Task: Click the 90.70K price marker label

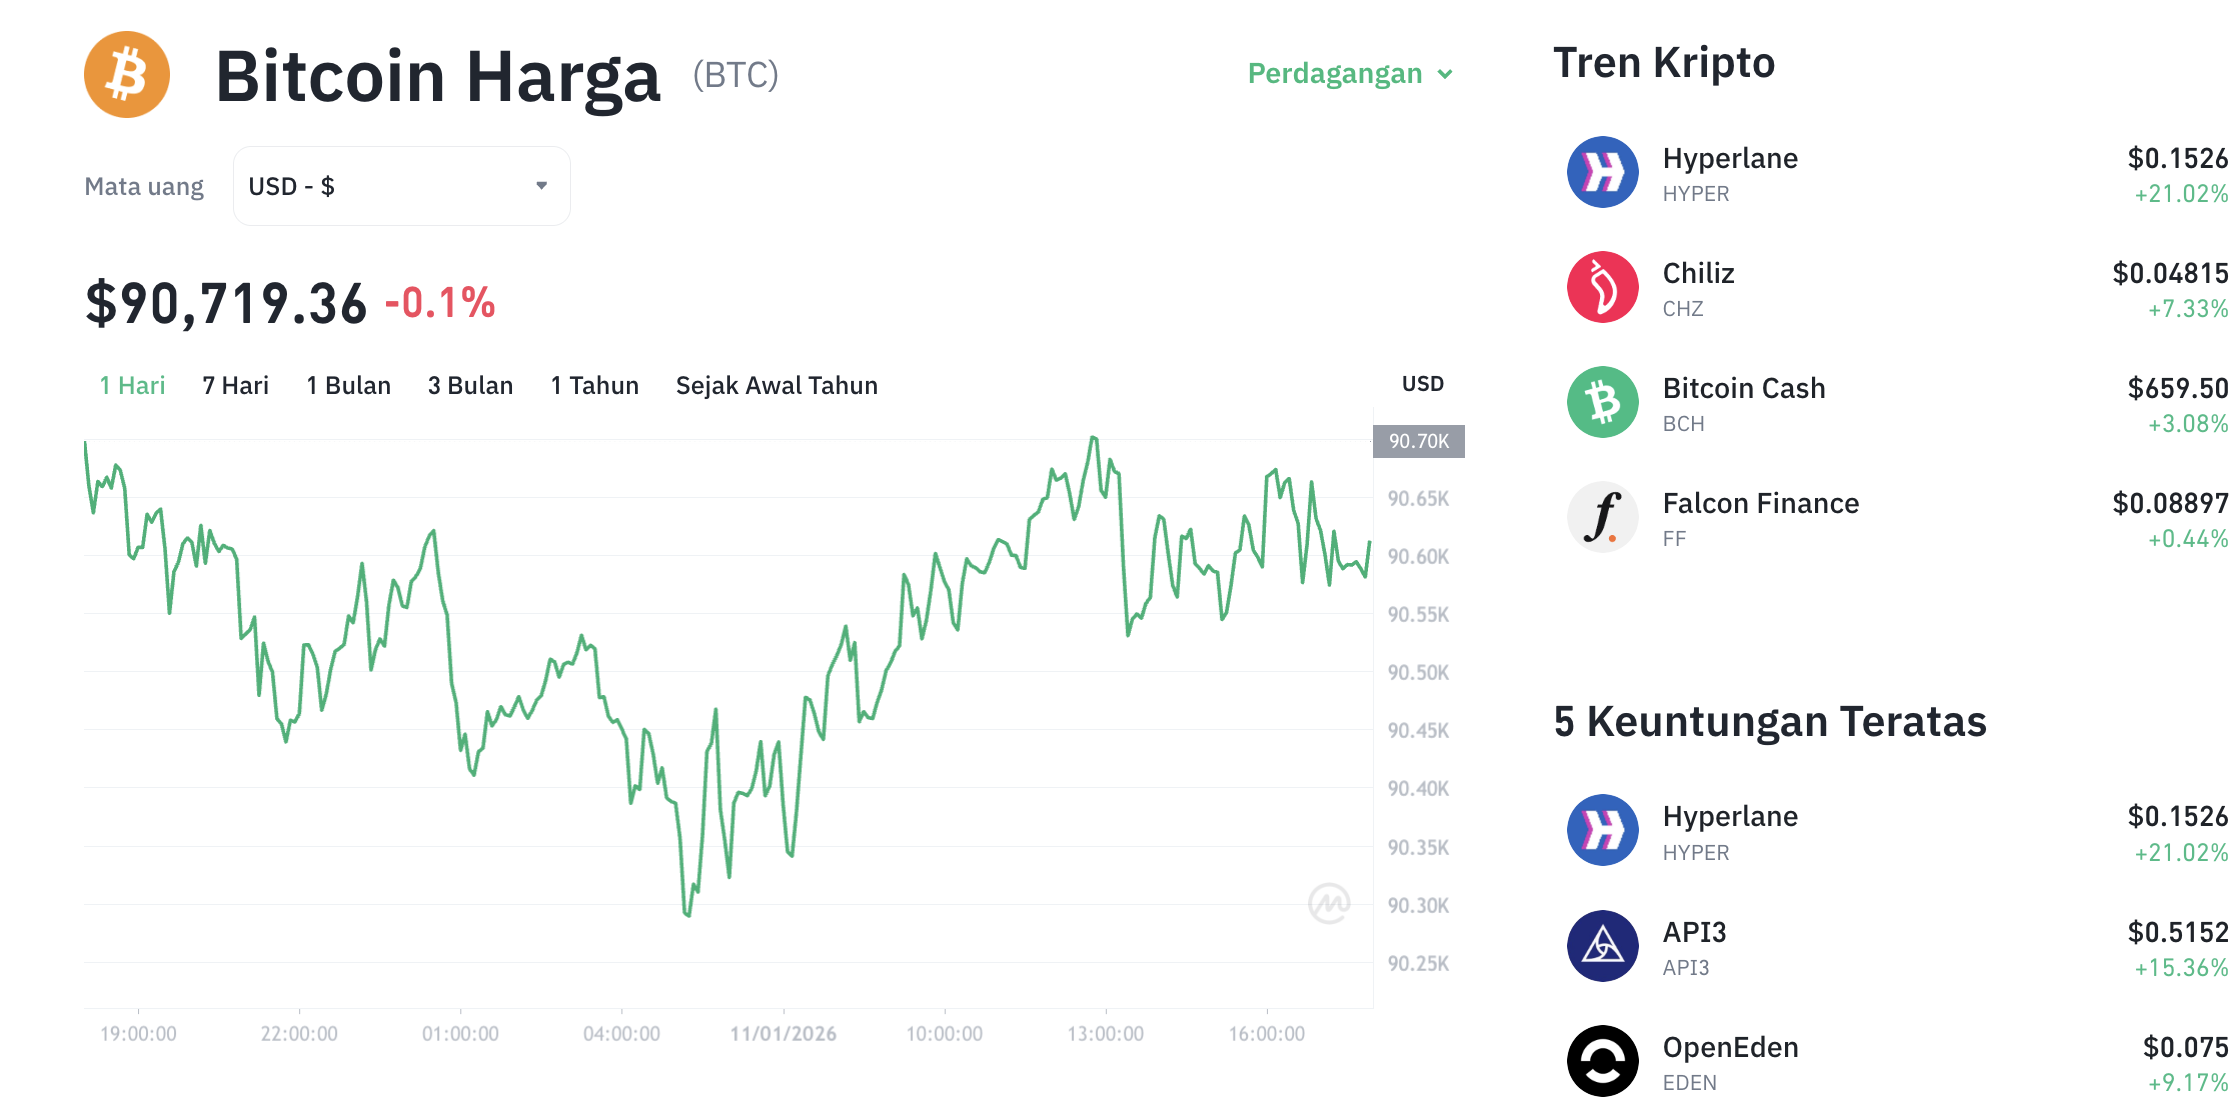Action: click(x=1418, y=440)
